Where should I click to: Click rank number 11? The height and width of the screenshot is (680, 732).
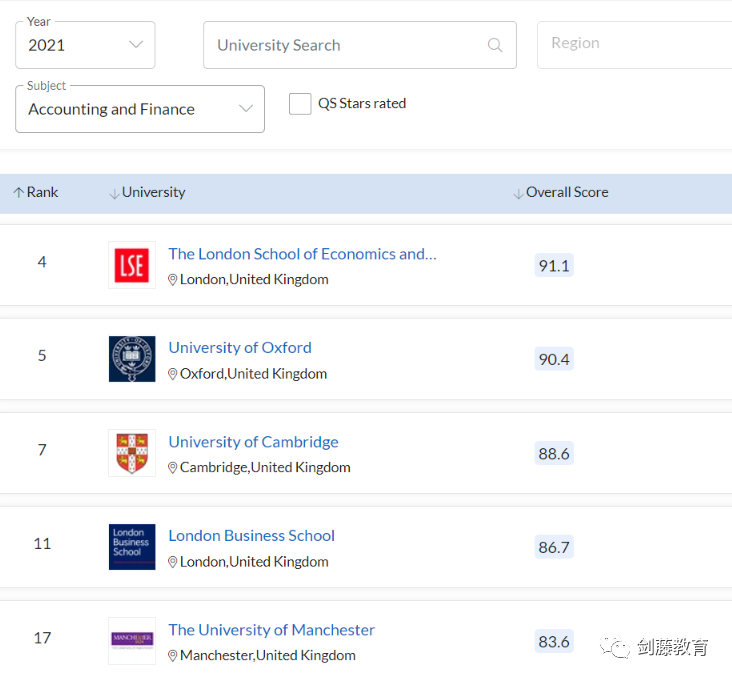point(42,544)
